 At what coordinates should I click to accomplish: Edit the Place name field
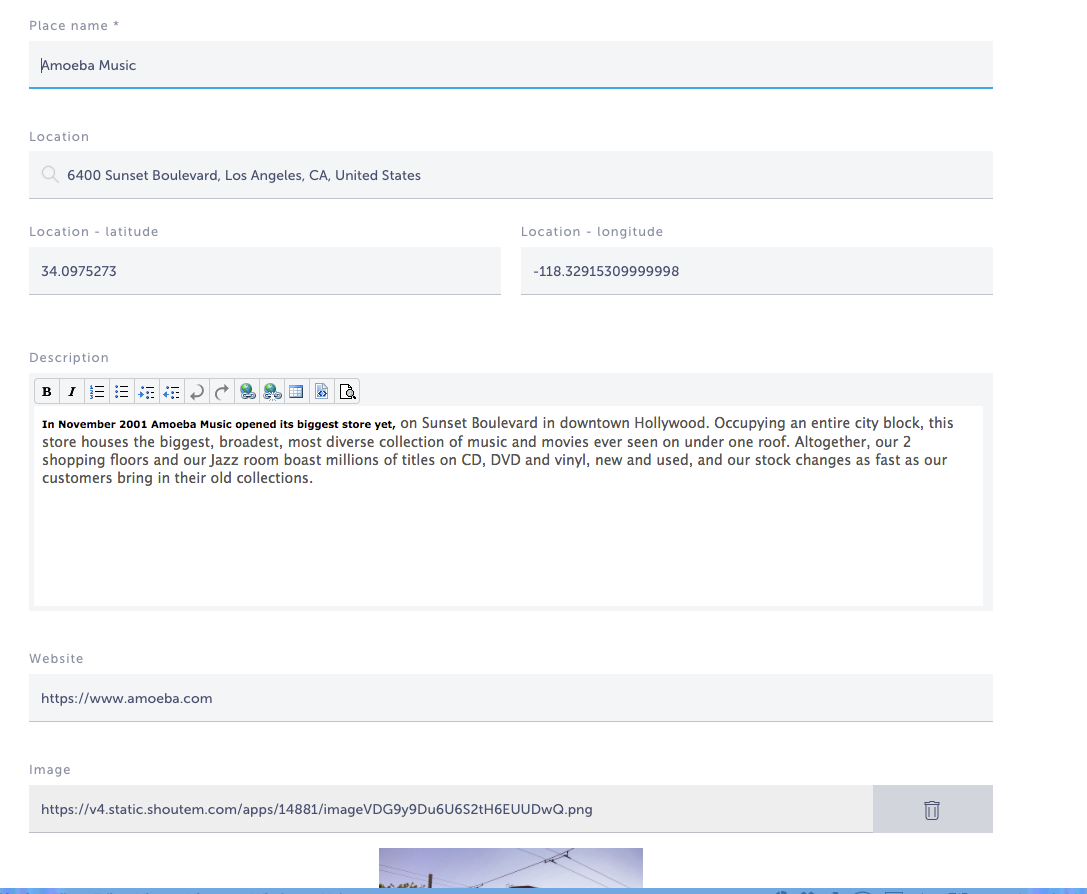pyautogui.click(x=511, y=65)
